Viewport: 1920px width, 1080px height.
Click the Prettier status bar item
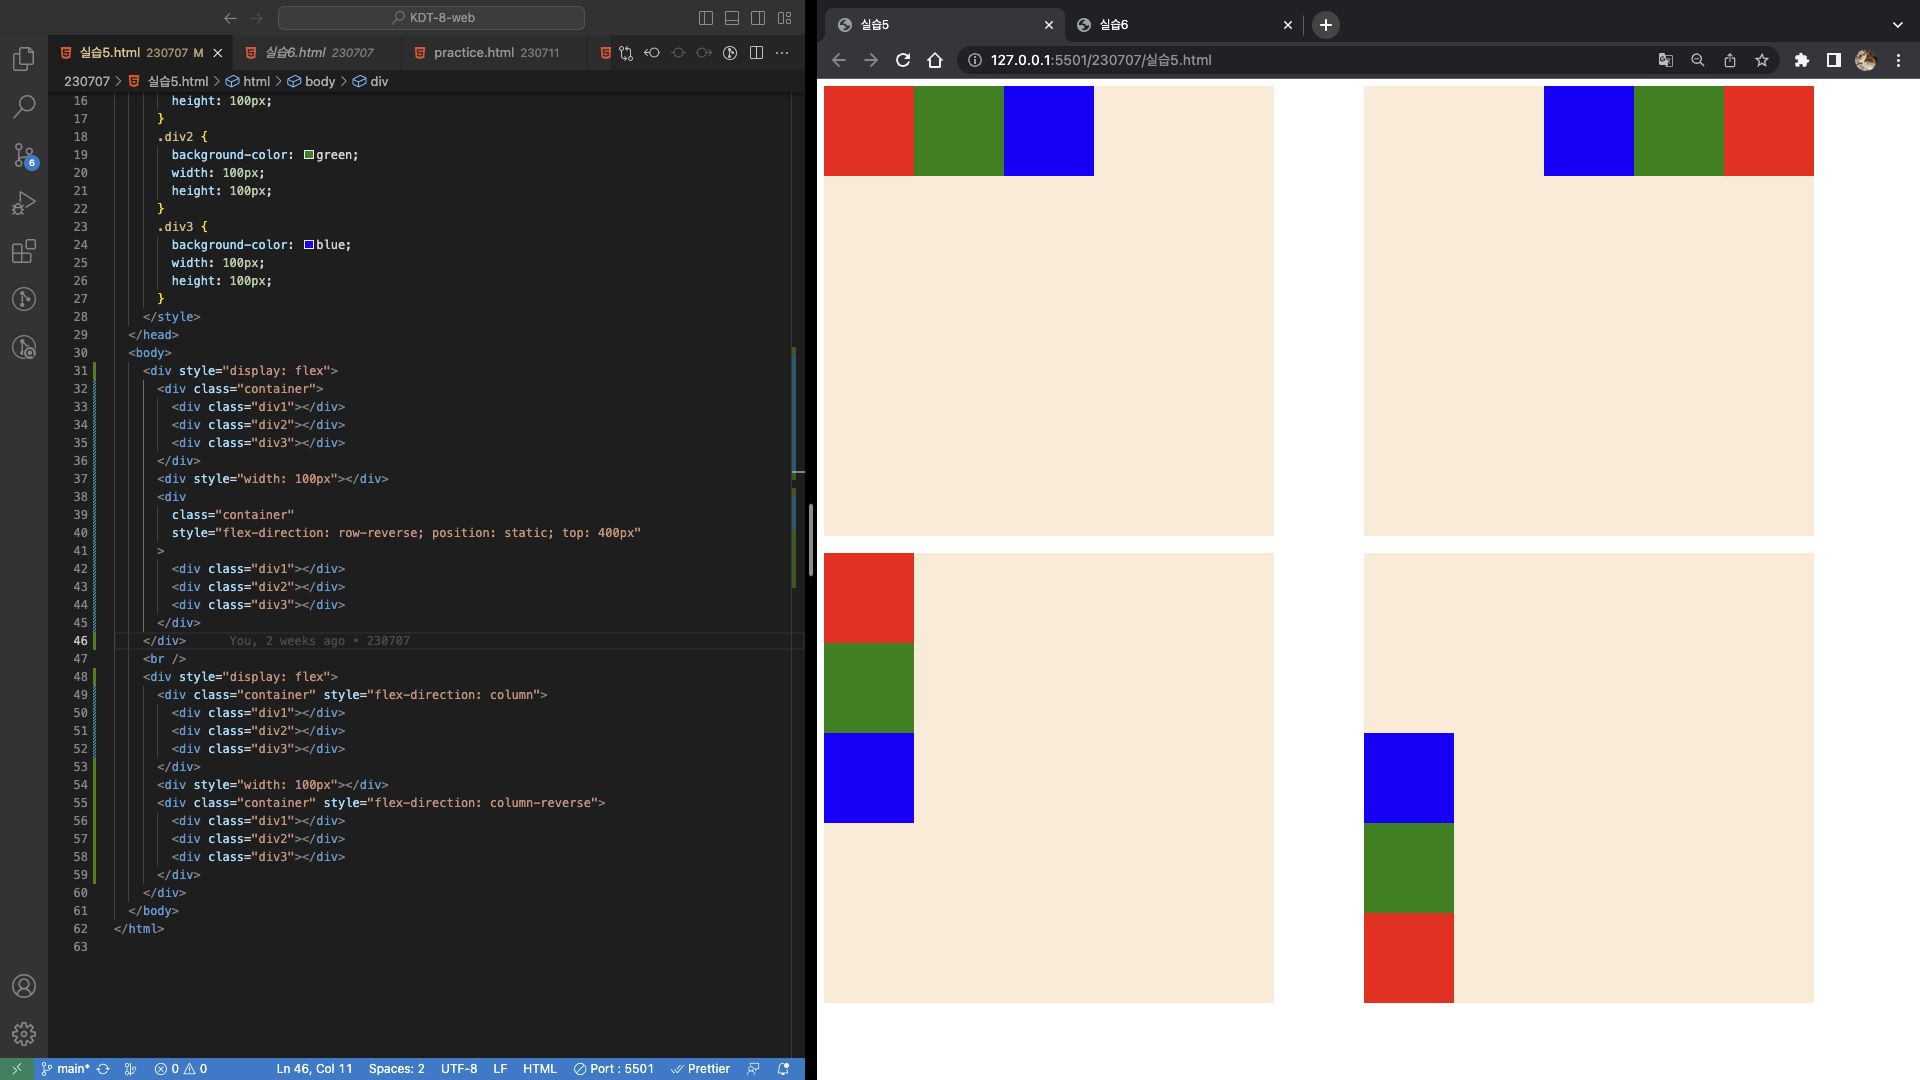pyautogui.click(x=700, y=1069)
